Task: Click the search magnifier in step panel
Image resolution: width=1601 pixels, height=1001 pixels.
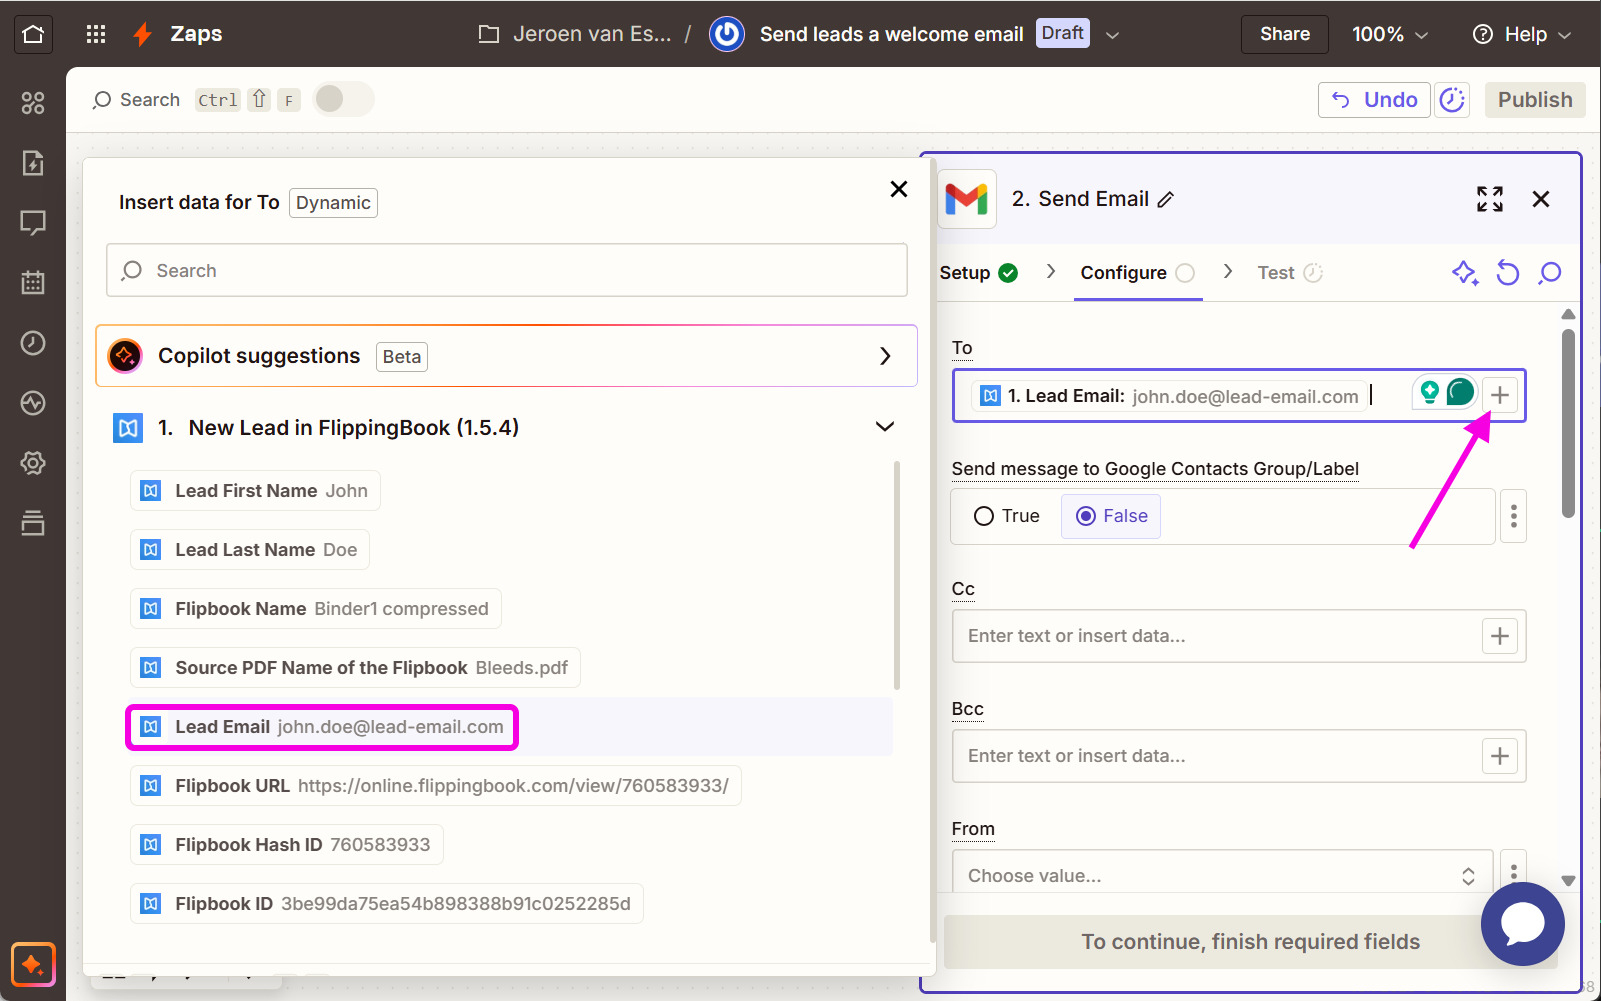Action: pos(1550,273)
